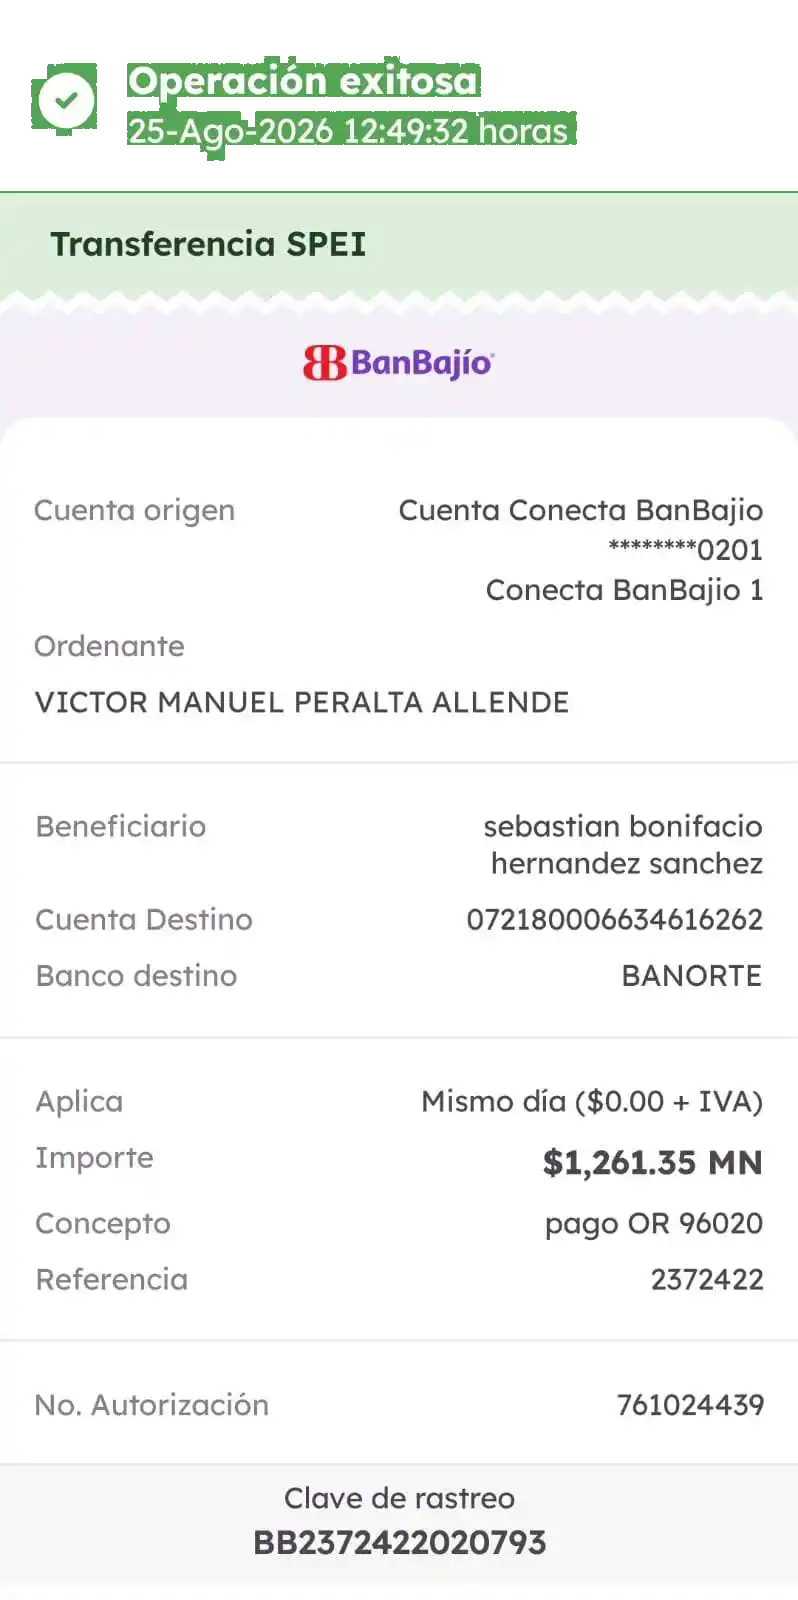Click the Cuenta origen label

click(x=134, y=511)
